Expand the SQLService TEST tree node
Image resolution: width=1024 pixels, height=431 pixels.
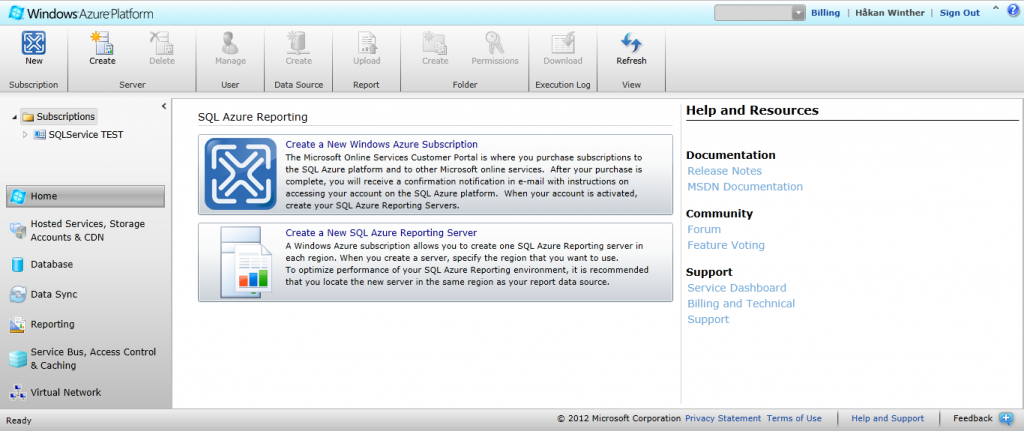pos(25,135)
